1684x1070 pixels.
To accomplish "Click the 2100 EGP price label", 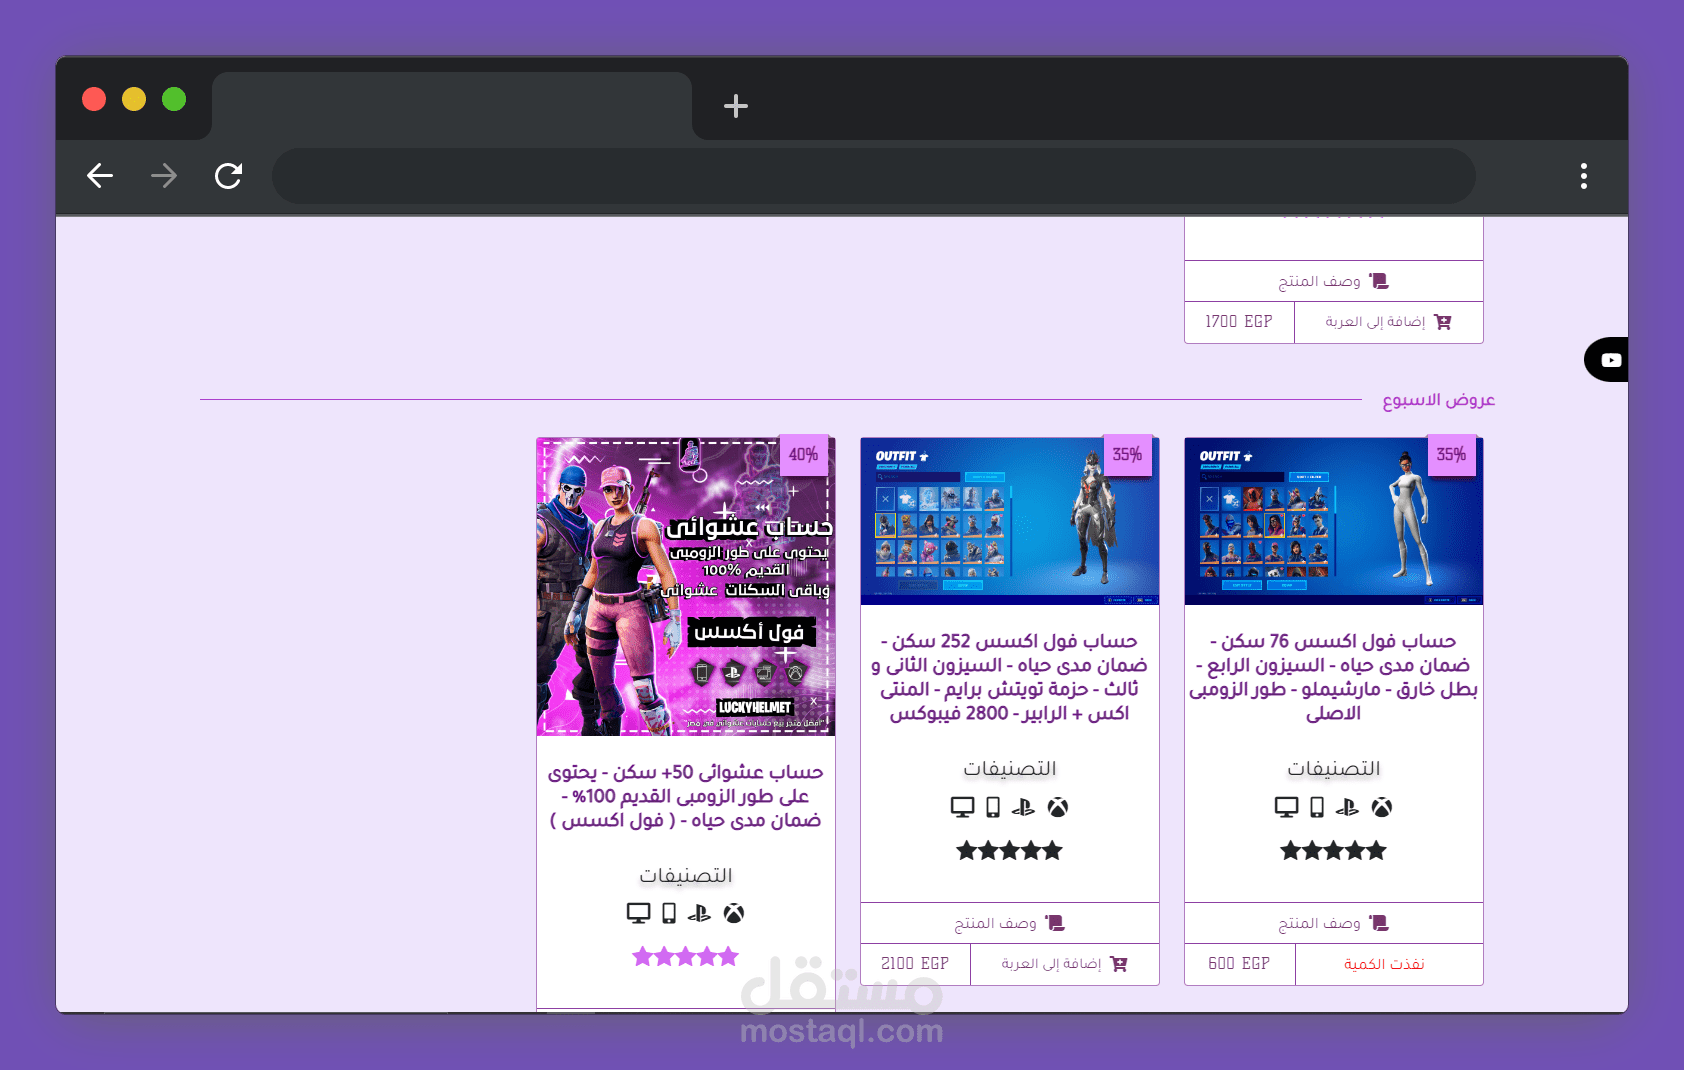I will (915, 964).
